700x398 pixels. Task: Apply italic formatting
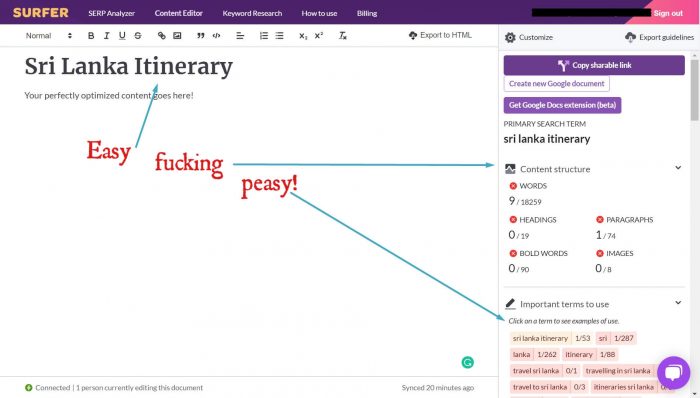click(x=106, y=36)
